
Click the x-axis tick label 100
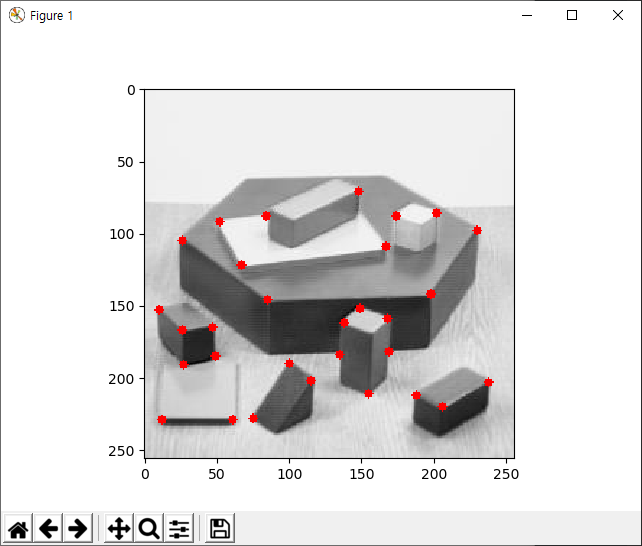click(290, 474)
